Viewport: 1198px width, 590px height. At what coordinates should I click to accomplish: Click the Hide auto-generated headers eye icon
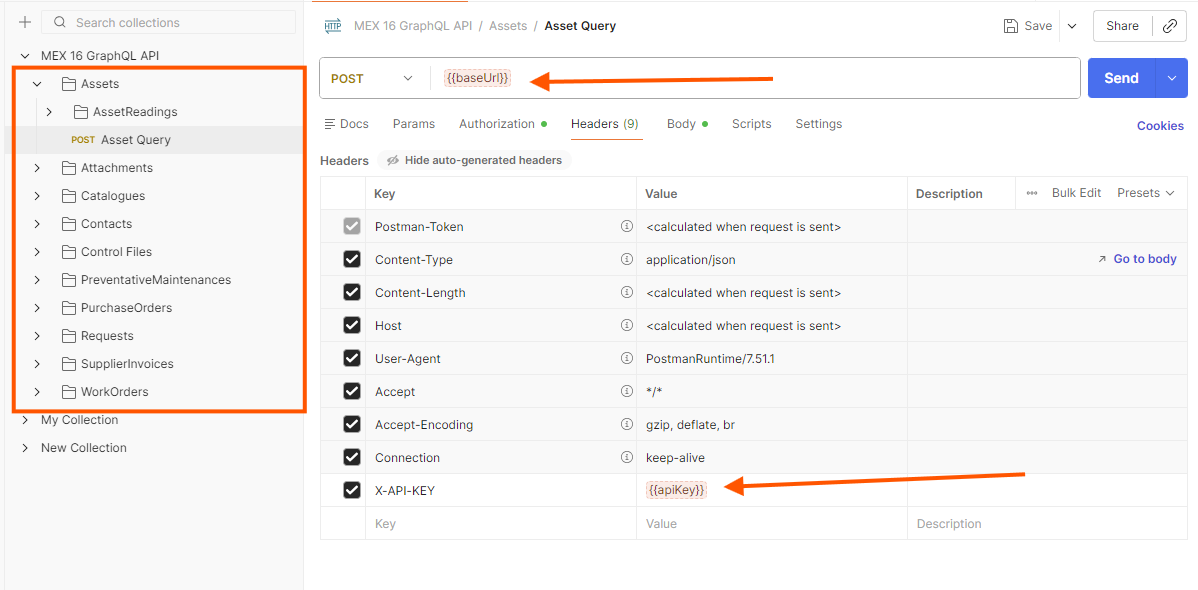(x=393, y=160)
